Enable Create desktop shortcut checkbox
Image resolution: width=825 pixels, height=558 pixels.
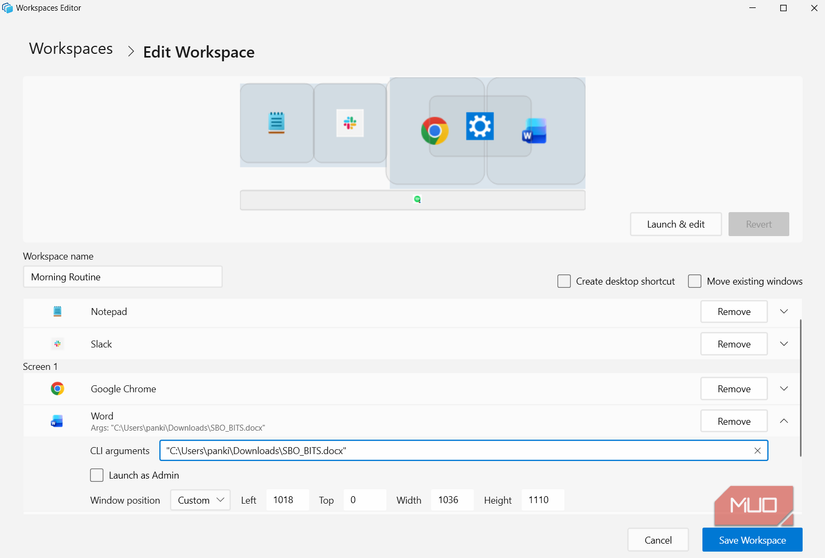click(x=565, y=281)
